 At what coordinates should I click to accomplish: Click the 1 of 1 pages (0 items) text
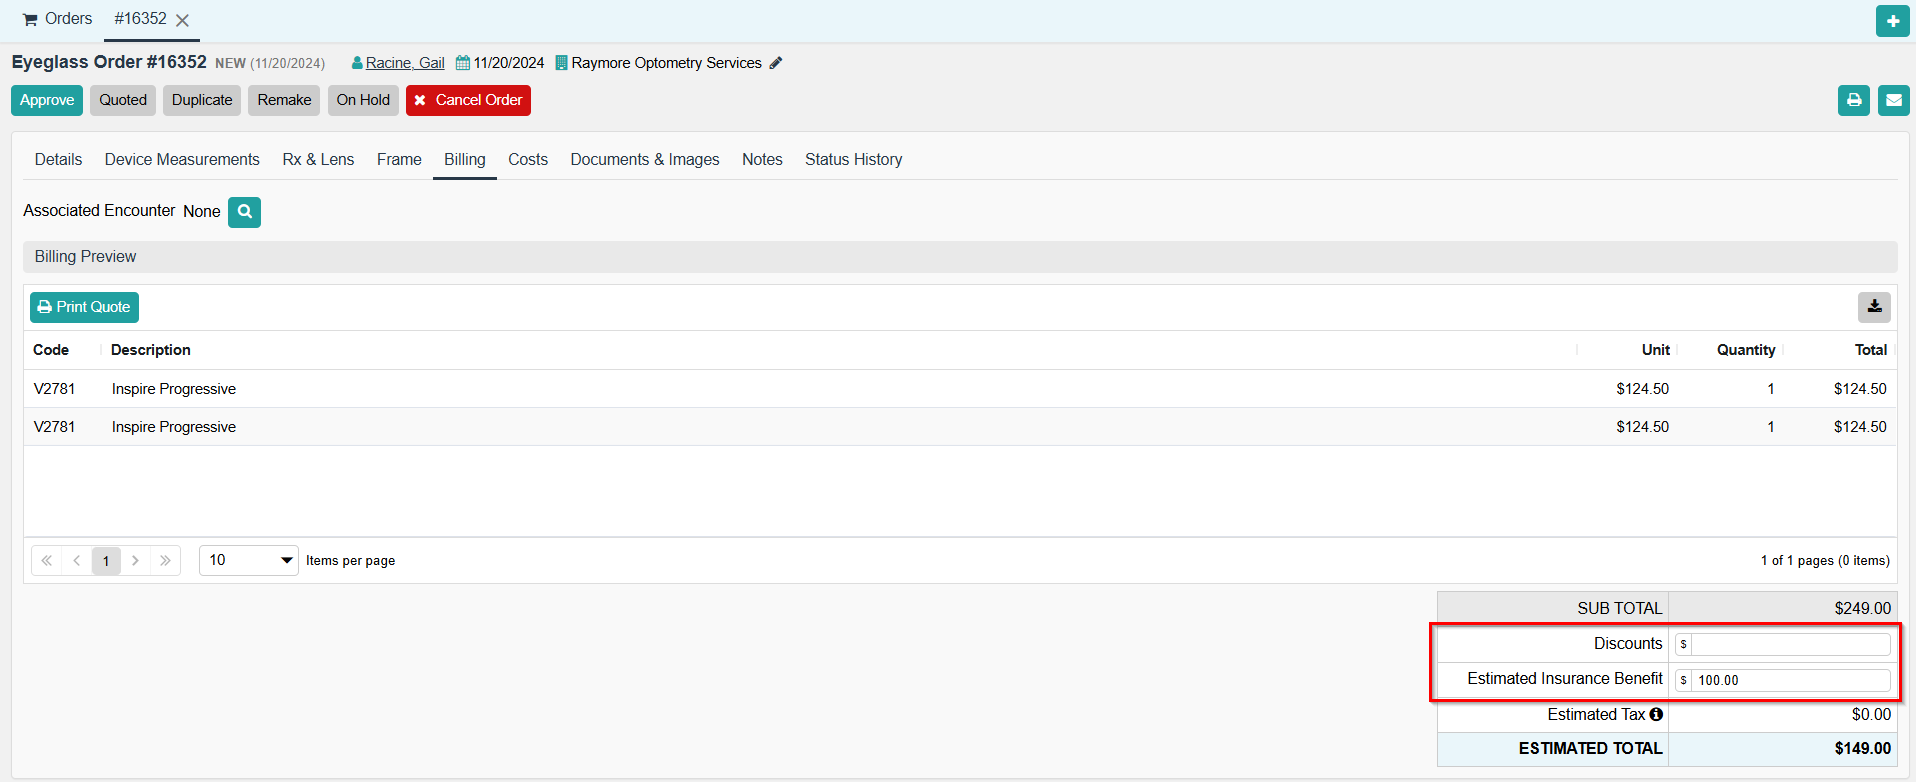point(1825,561)
